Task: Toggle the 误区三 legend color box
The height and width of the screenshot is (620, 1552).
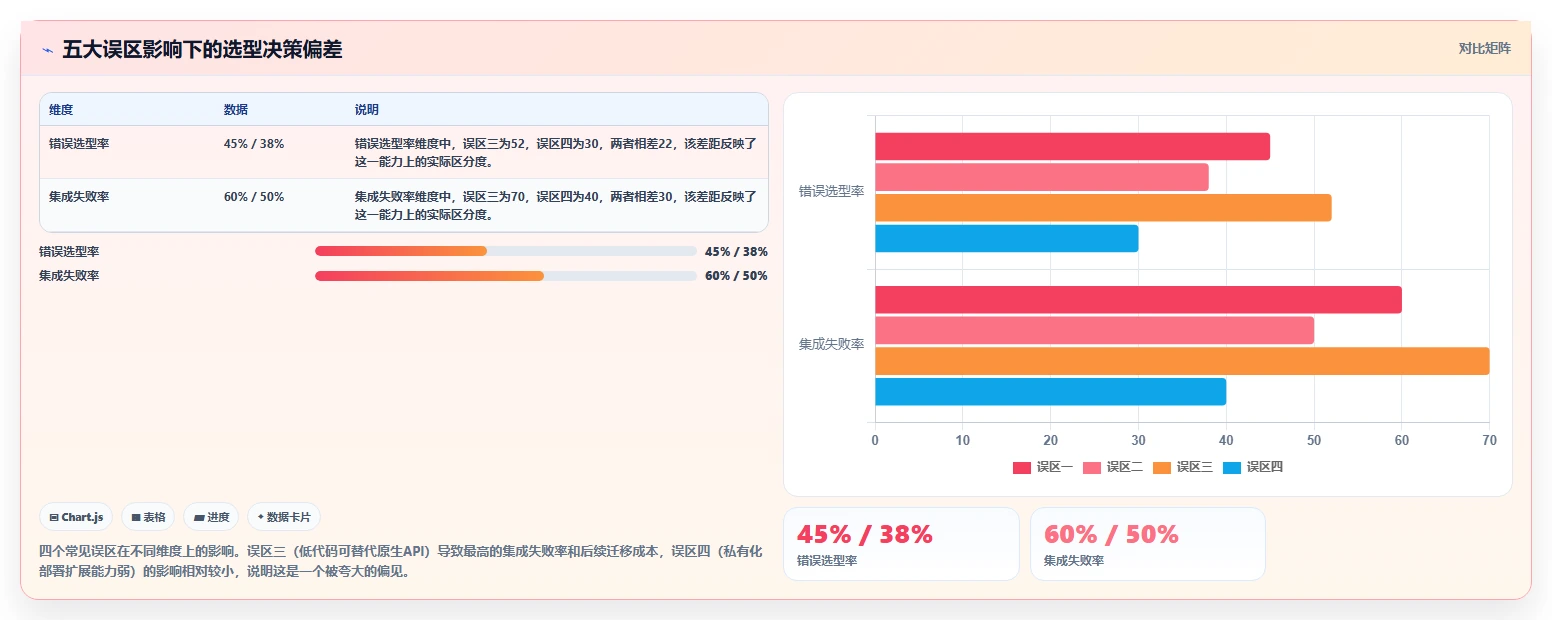Action: click(1162, 467)
